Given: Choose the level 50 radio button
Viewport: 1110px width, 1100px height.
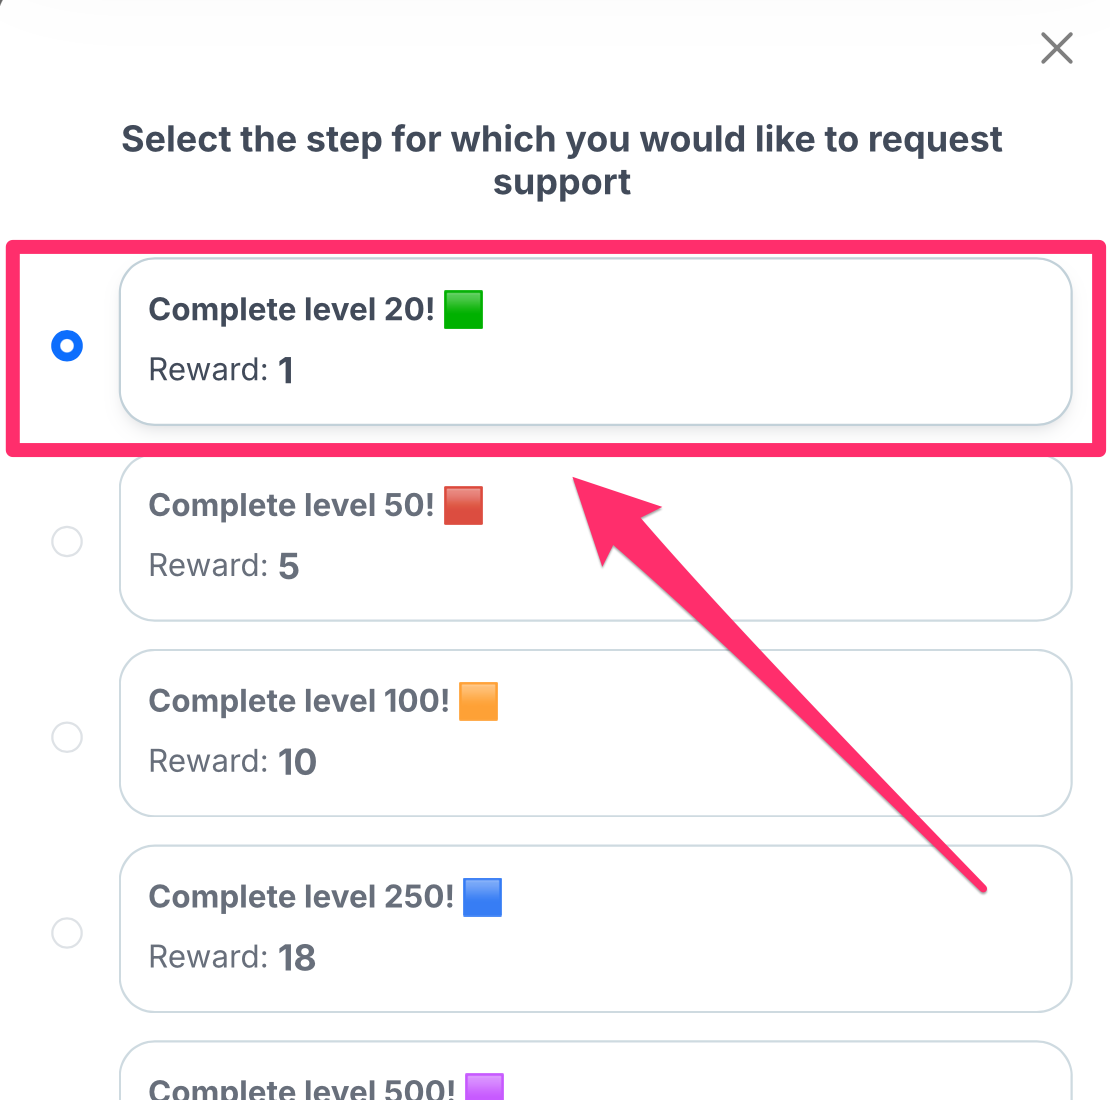Looking at the screenshot, I should [67, 542].
